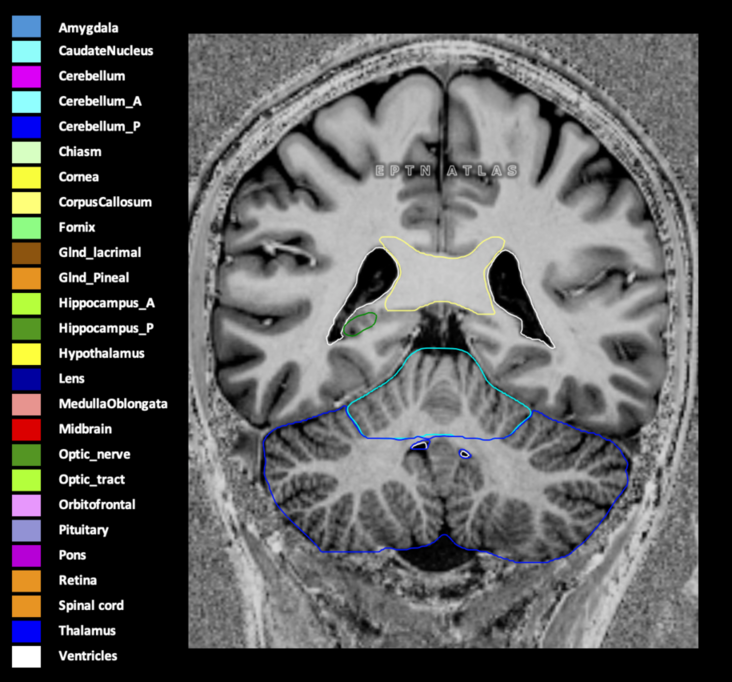
Task: Select the "Hippocampus_A" label
Action: click(x=106, y=303)
